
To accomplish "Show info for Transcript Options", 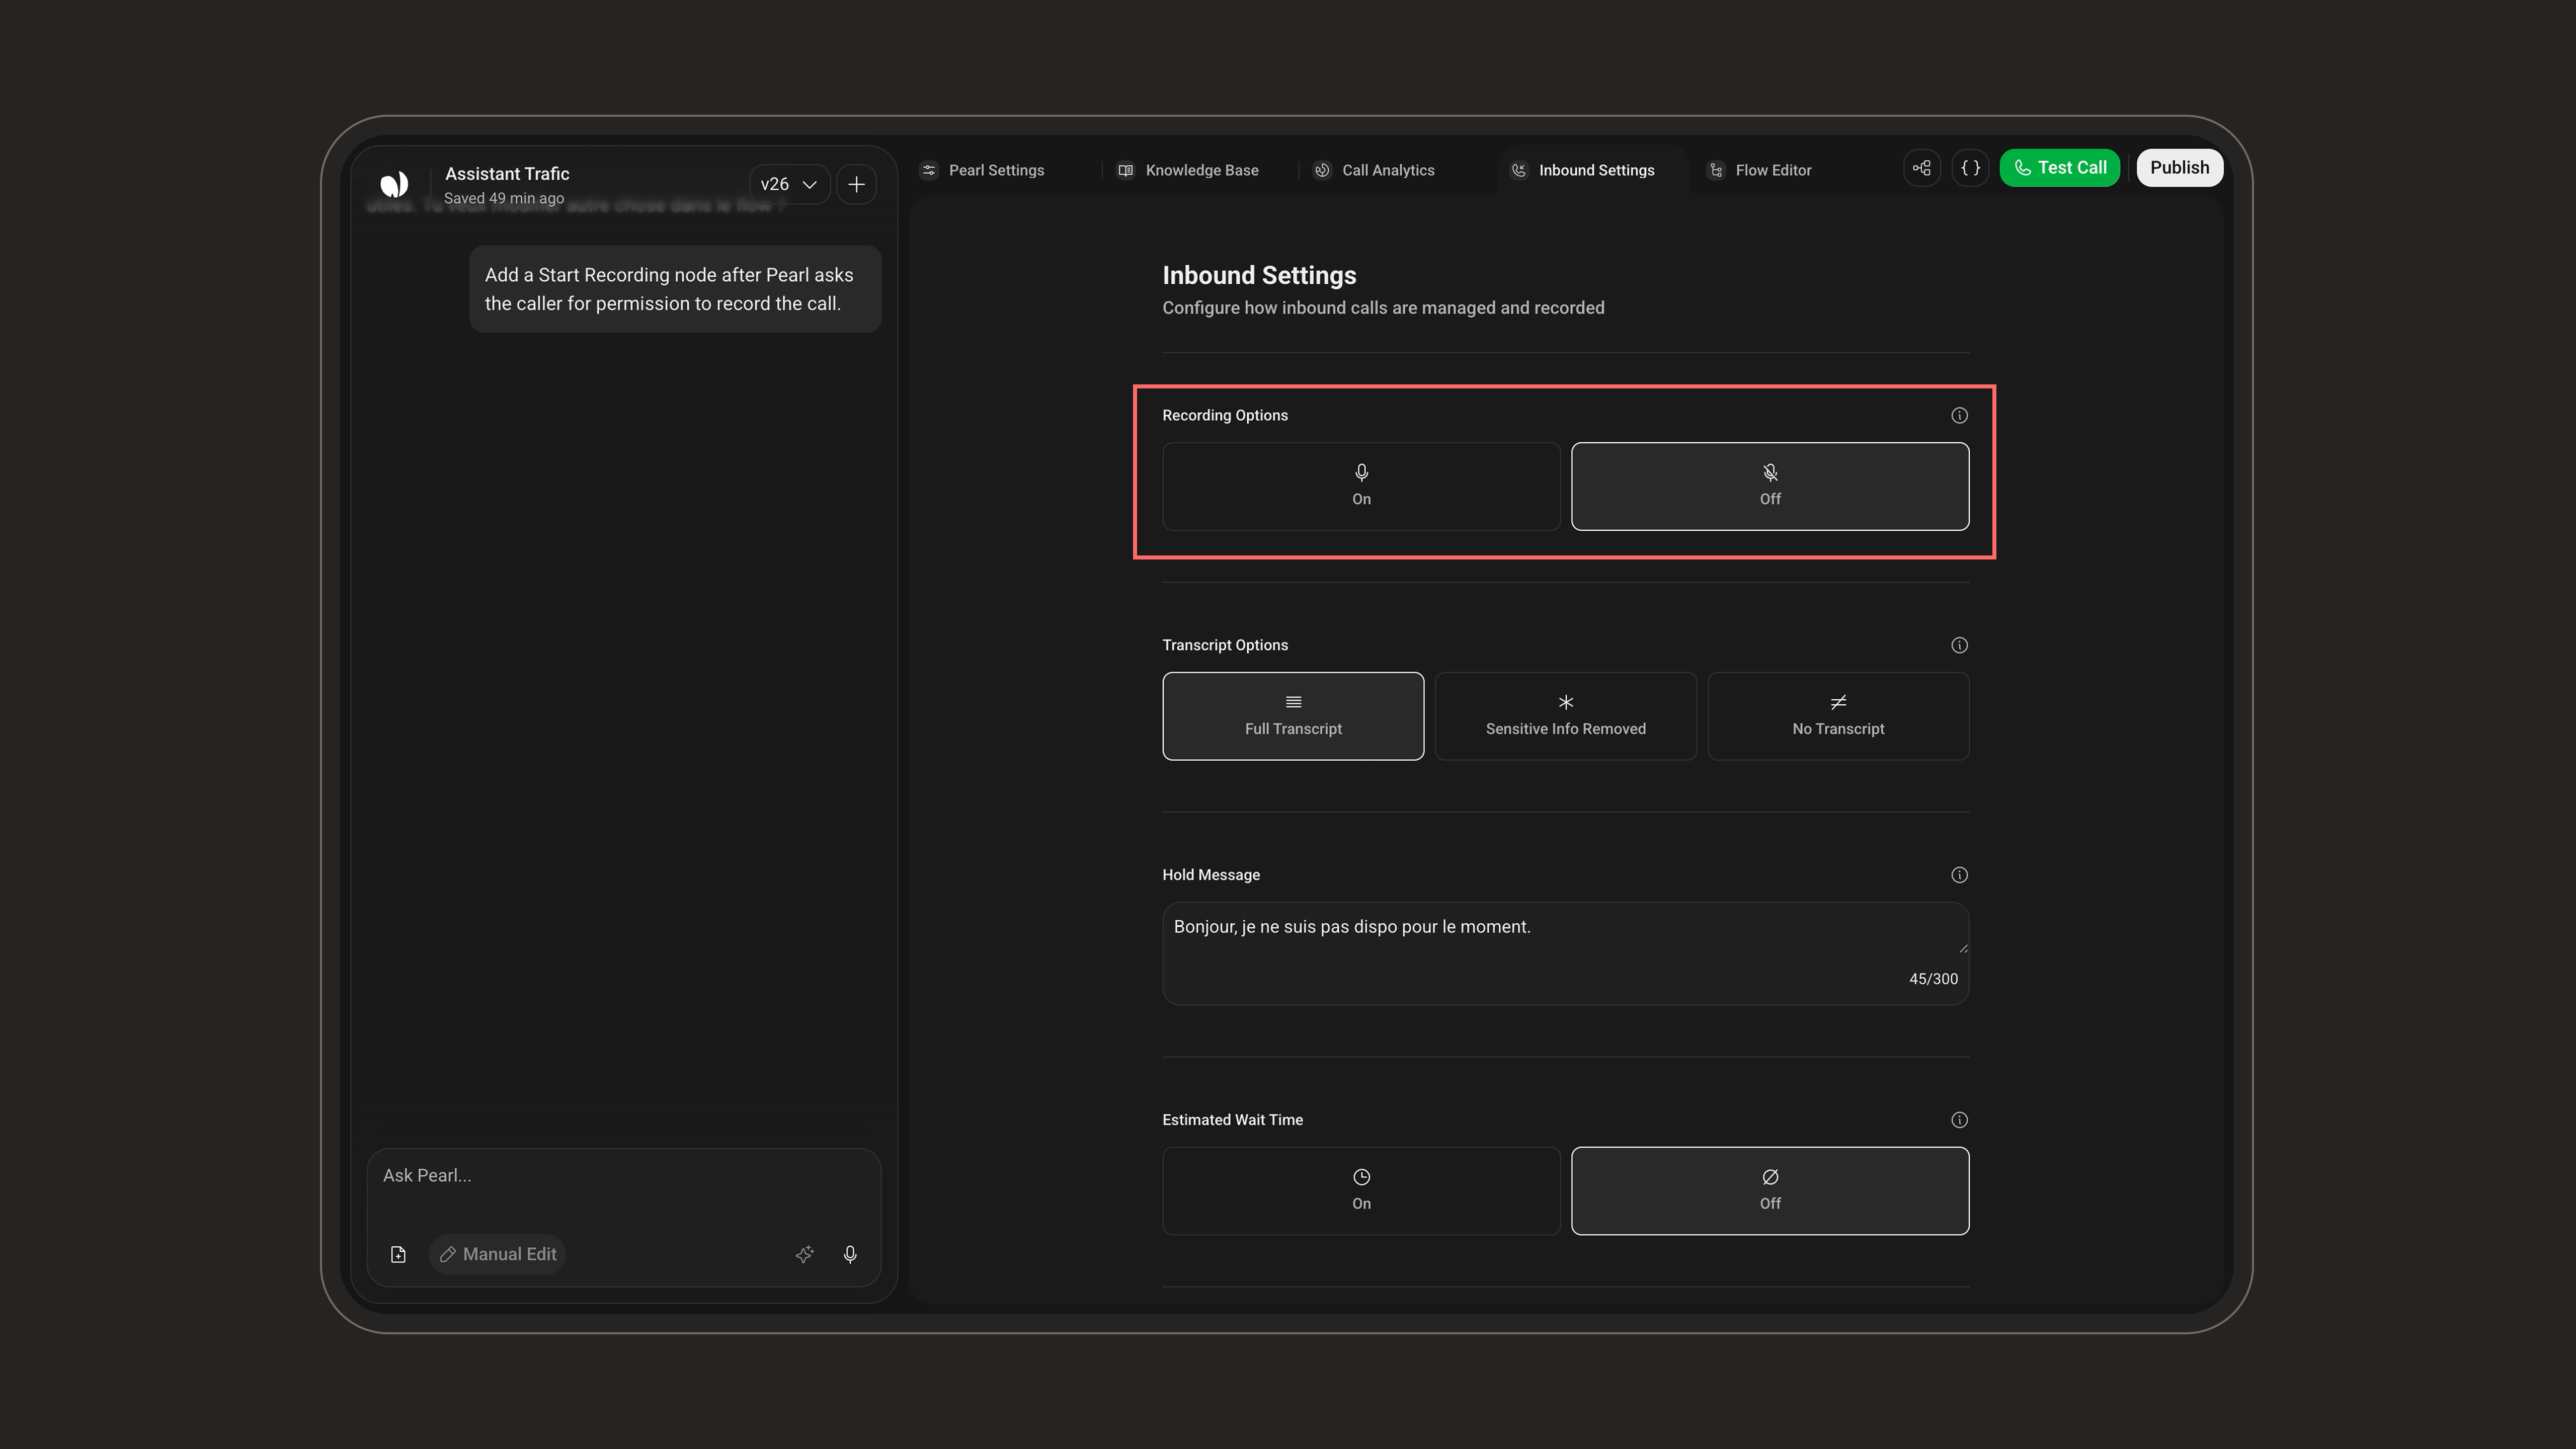I will click(1959, 645).
